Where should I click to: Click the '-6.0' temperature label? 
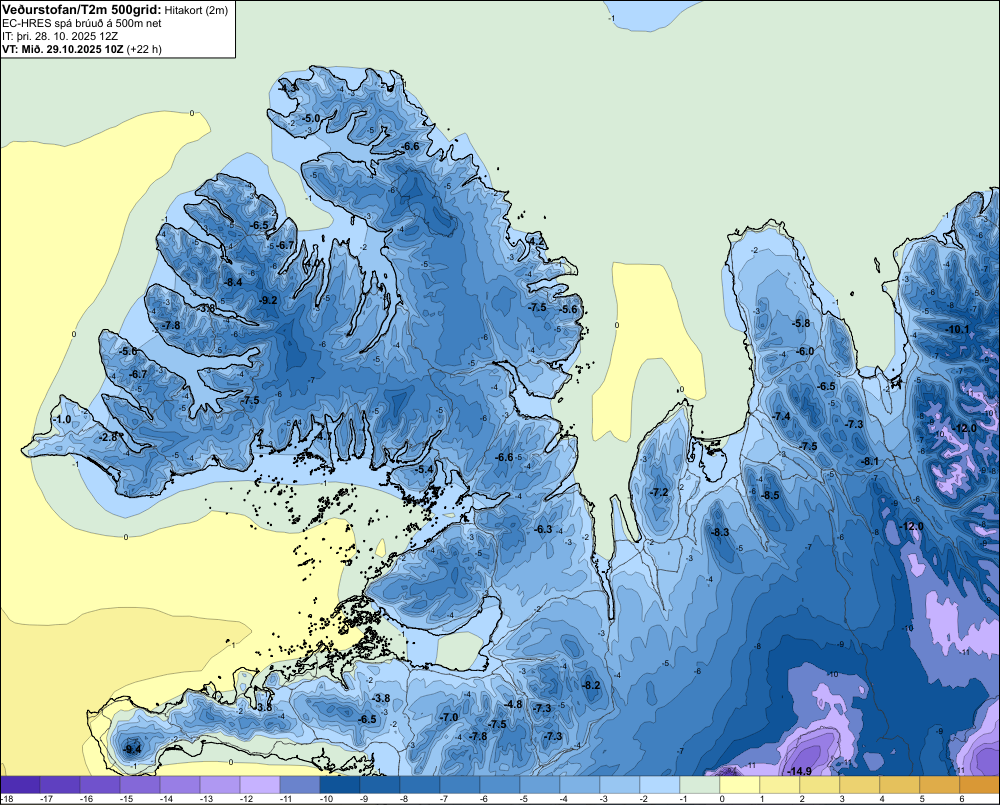click(x=805, y=351)
